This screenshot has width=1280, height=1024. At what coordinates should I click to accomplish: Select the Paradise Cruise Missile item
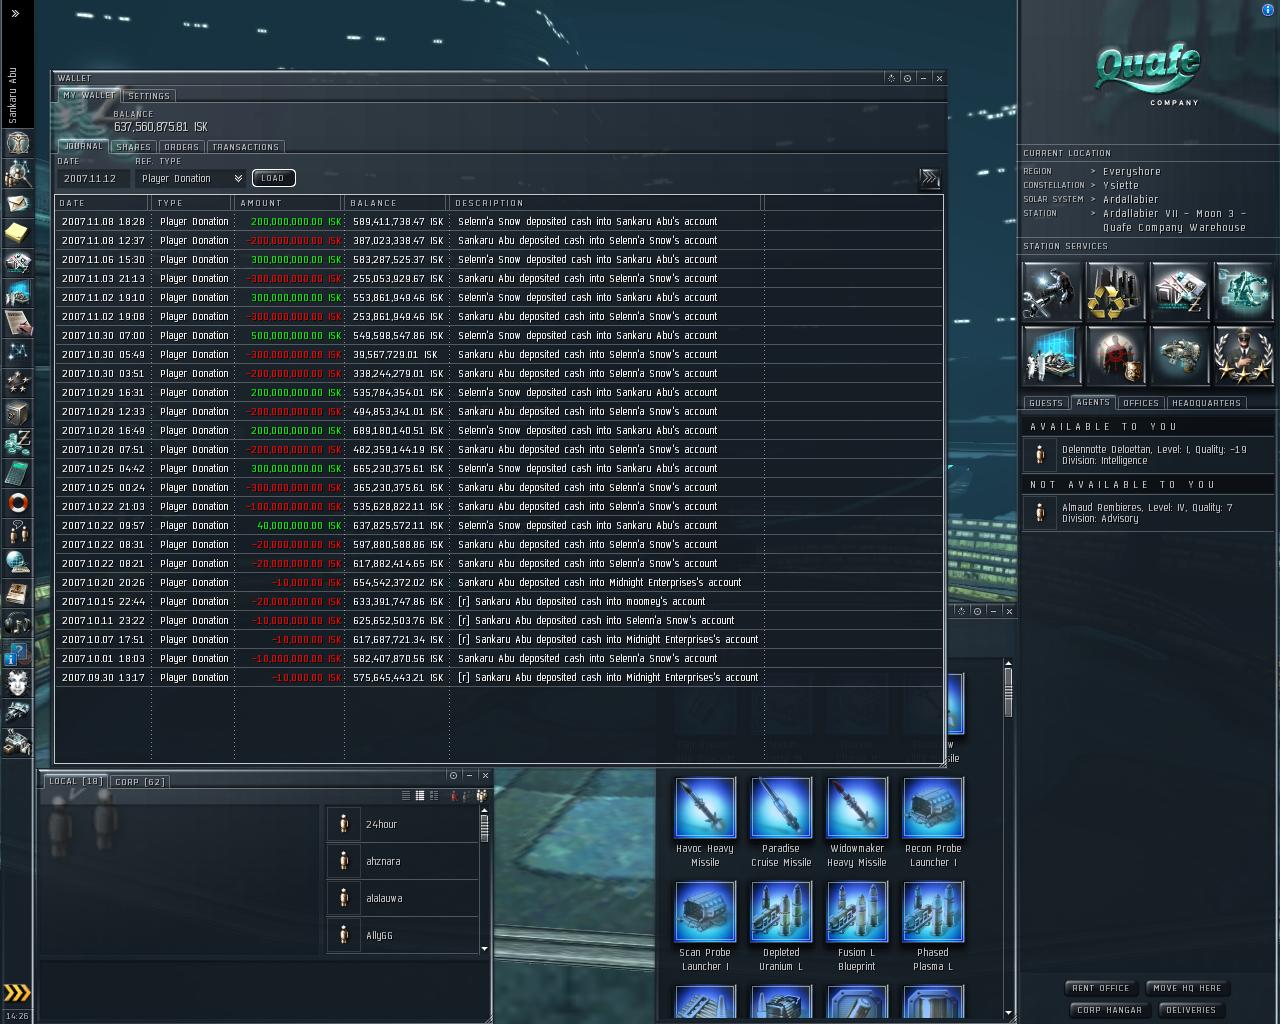(781, 822)
